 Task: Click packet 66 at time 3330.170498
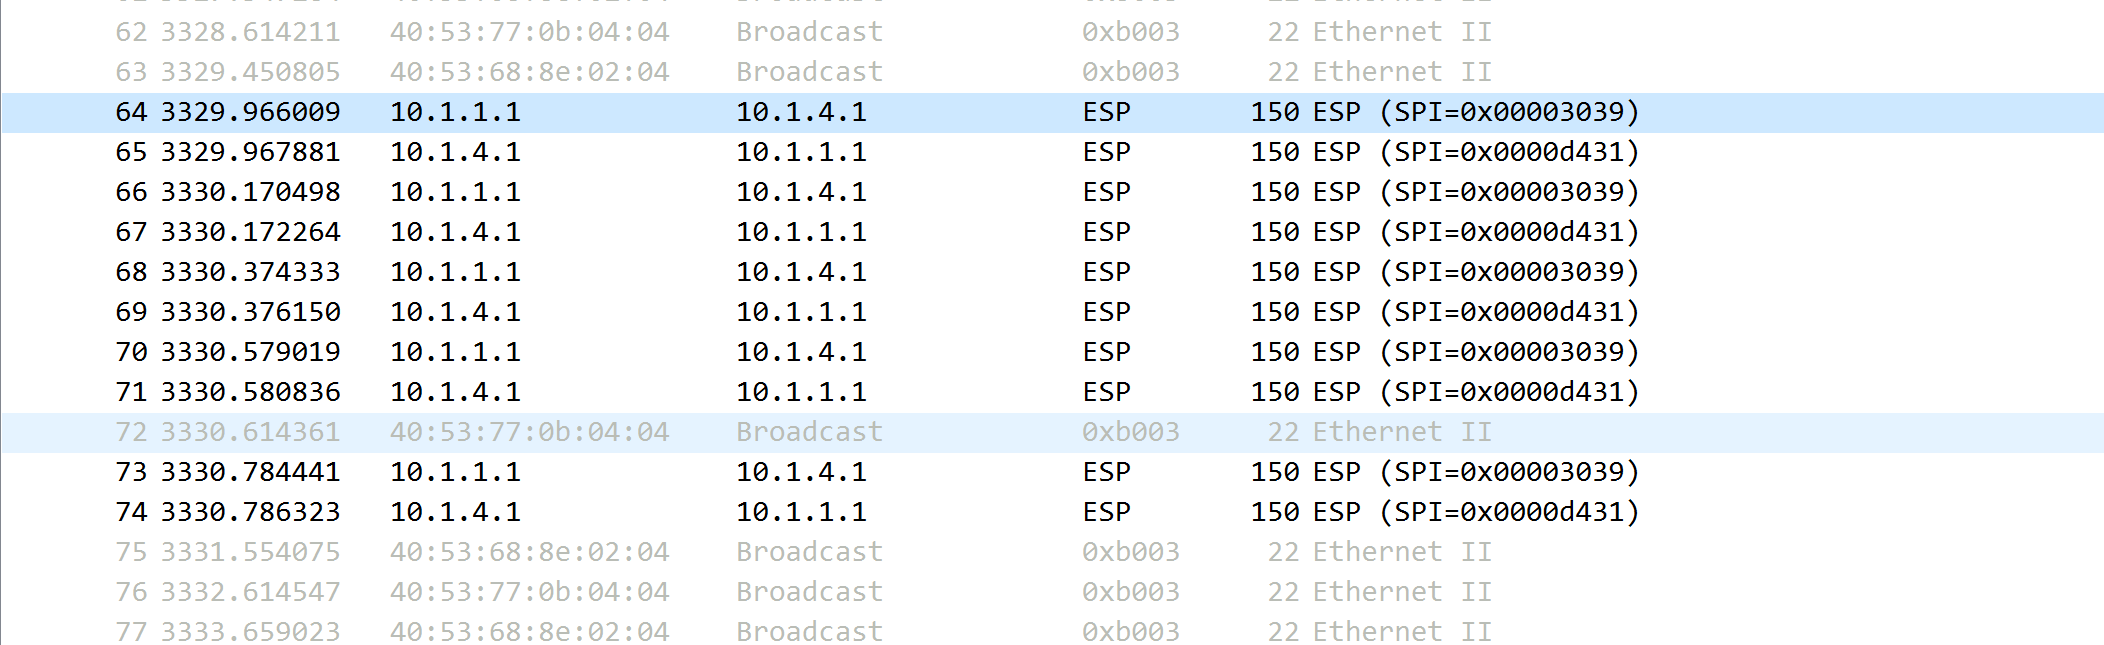pos(250,192)
